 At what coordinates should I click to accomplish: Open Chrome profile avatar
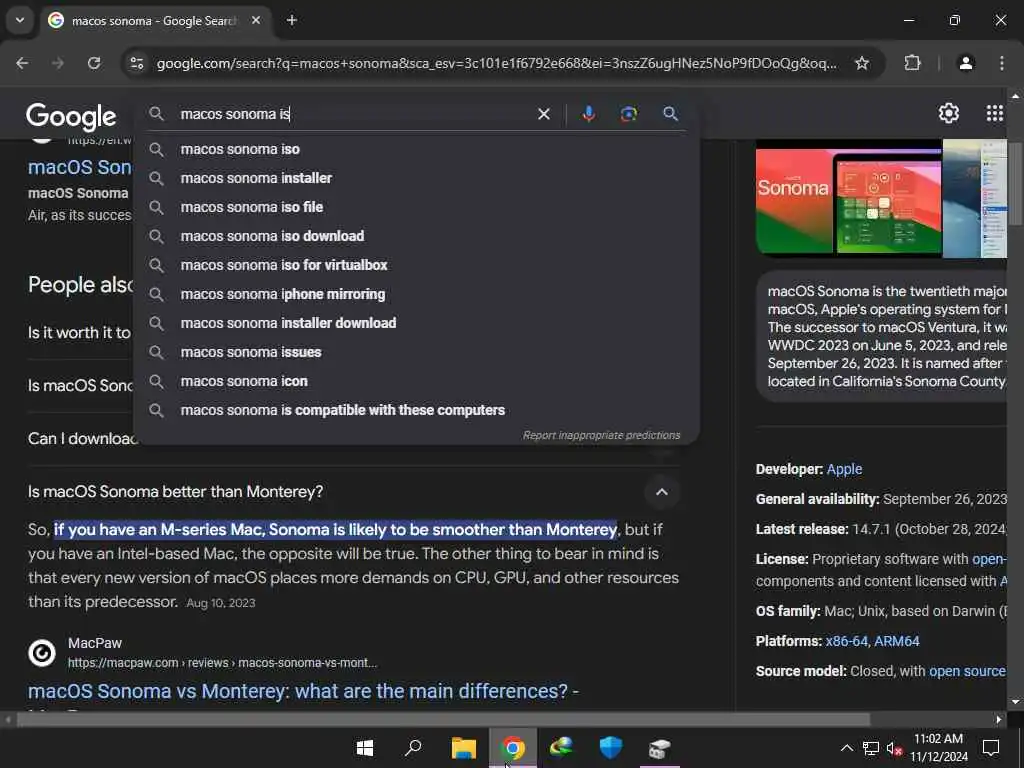[x=965, y=63]
